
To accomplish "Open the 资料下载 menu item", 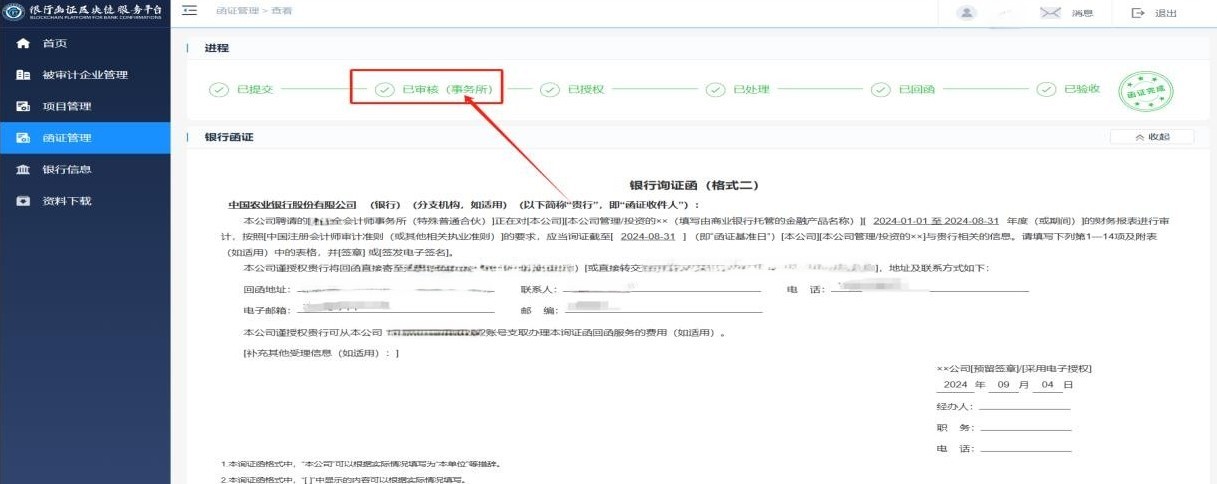I will coord(66,201).
